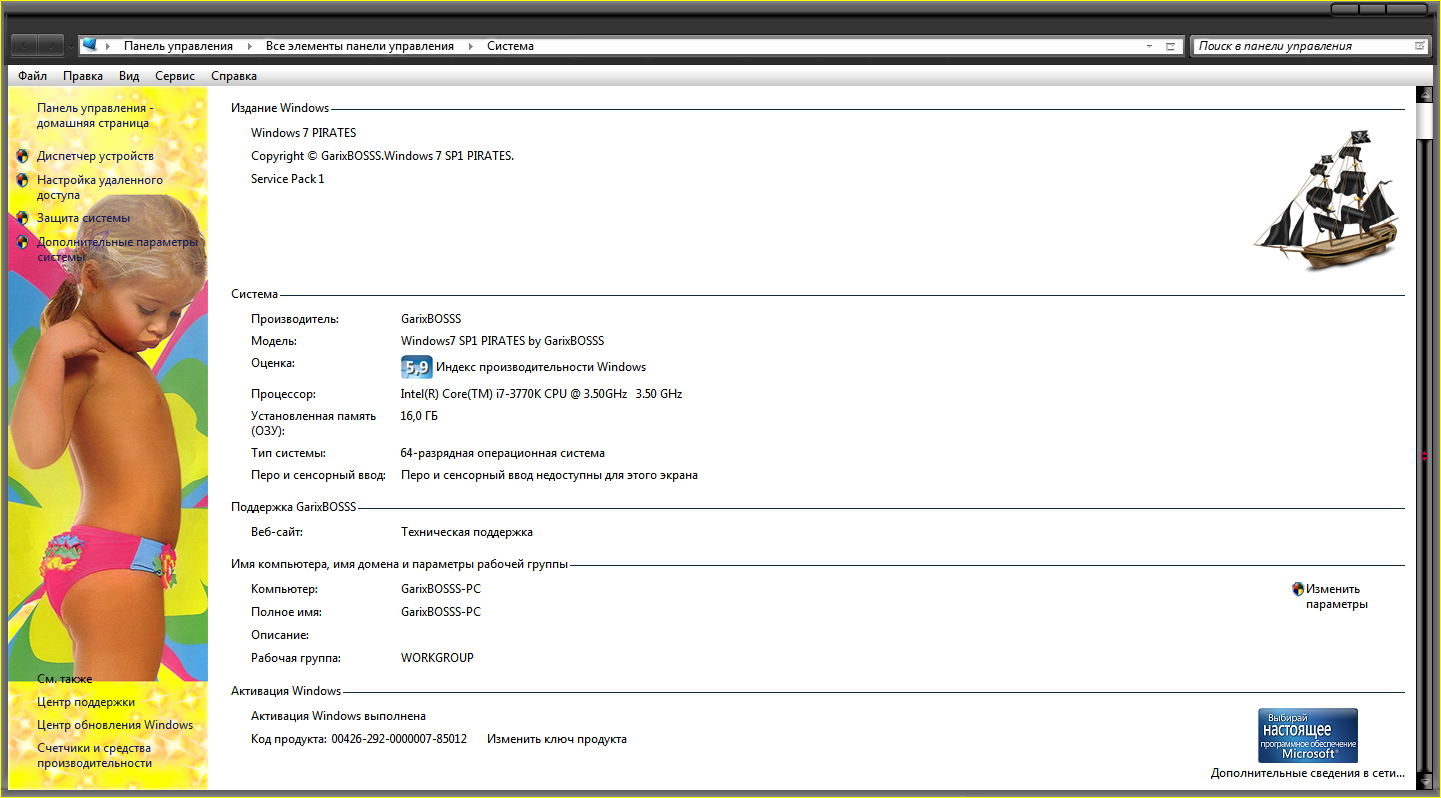Click the 16,0 ГБ memory value
Image resolution: width=1441 pixels, height=798 pixels.
click(x=419, y=416)
